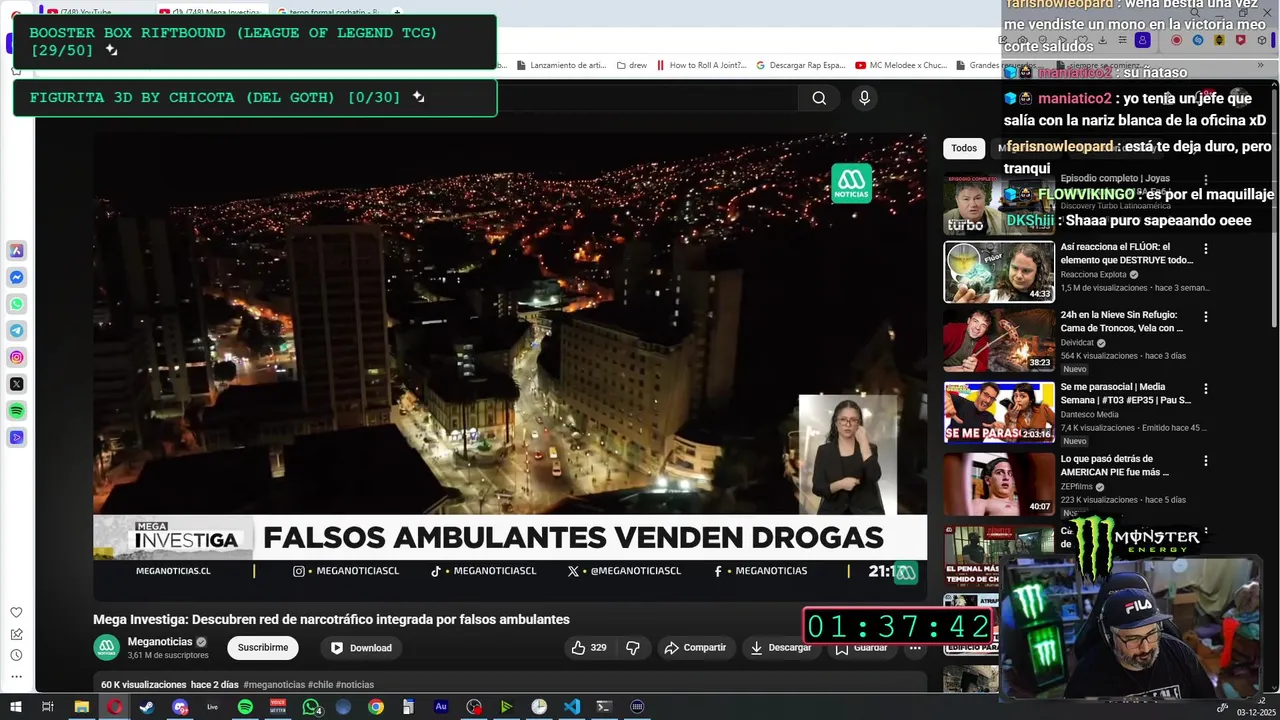Open X (Twitter) in the Opera sidebar
The image size is (1280, 720).
pyautogui.click(x=17, y=384)
